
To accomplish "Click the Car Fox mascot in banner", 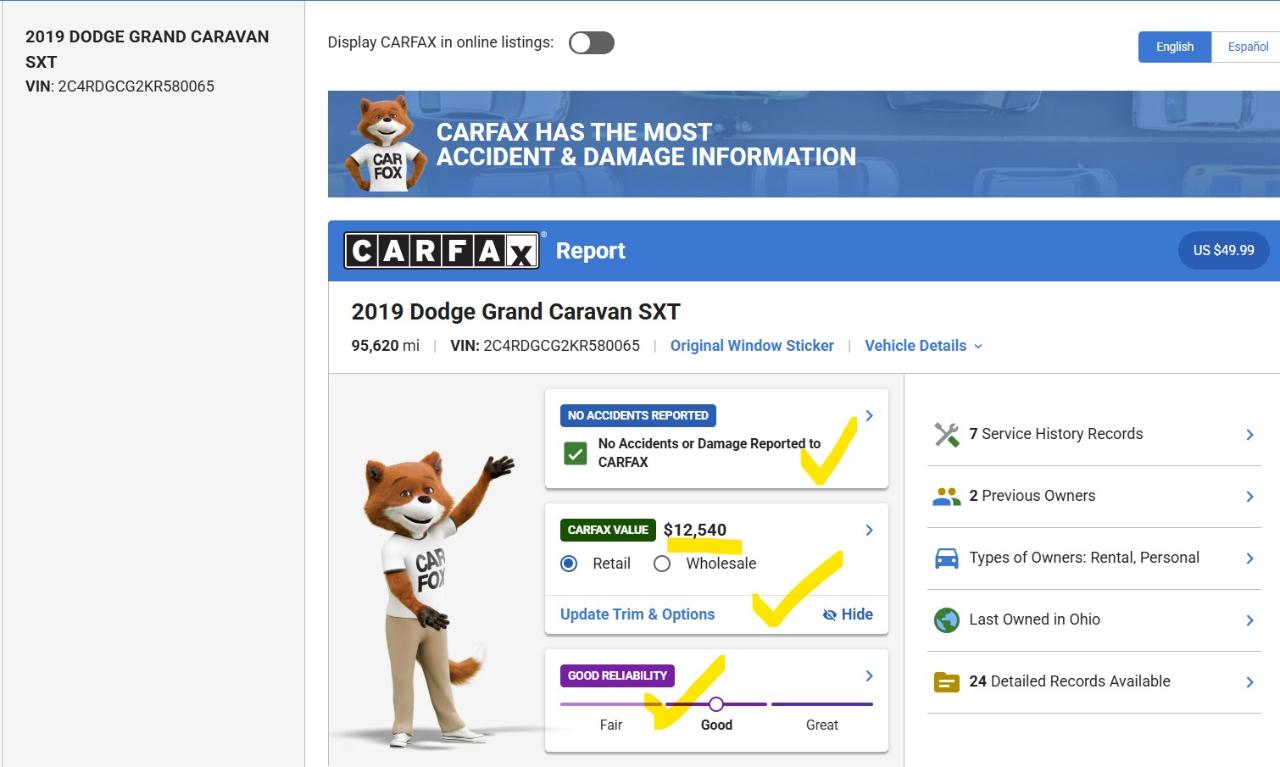I will pyautogui.click(x=385, y=143).
